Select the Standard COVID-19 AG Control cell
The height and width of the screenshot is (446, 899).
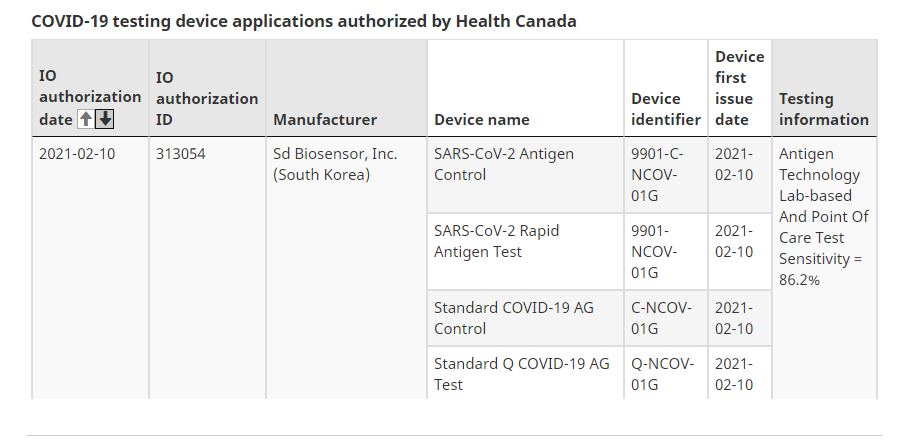pos(525,318)
